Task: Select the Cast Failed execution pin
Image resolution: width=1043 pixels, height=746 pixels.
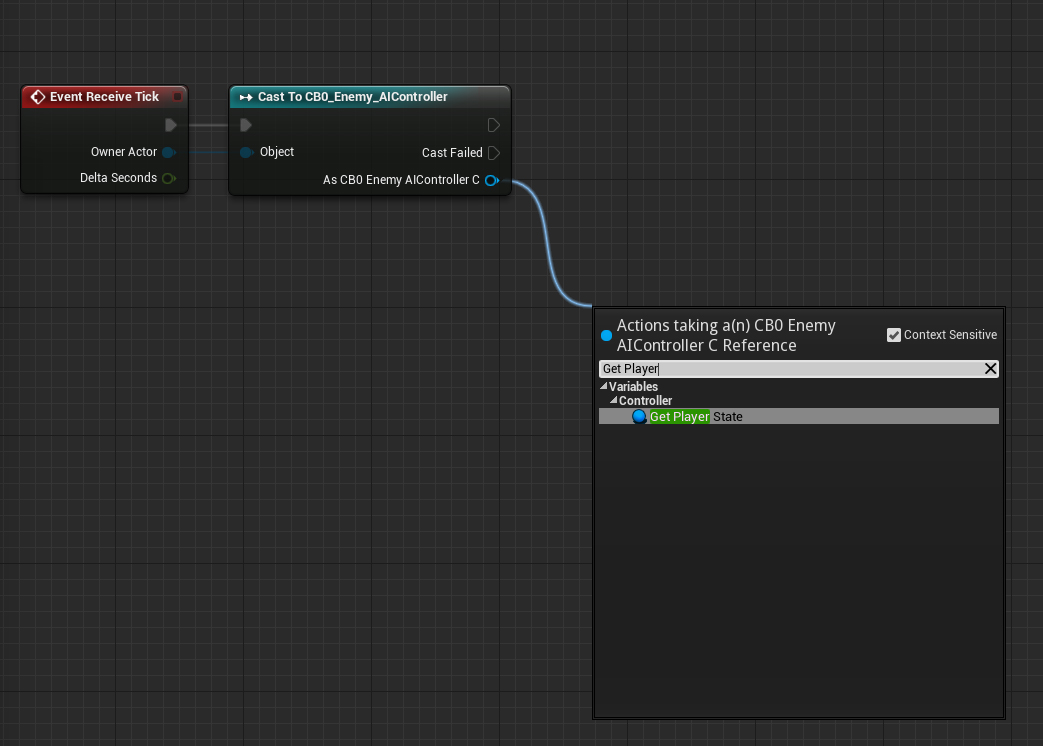Action: pyautogui.click(x=492, y=152)
